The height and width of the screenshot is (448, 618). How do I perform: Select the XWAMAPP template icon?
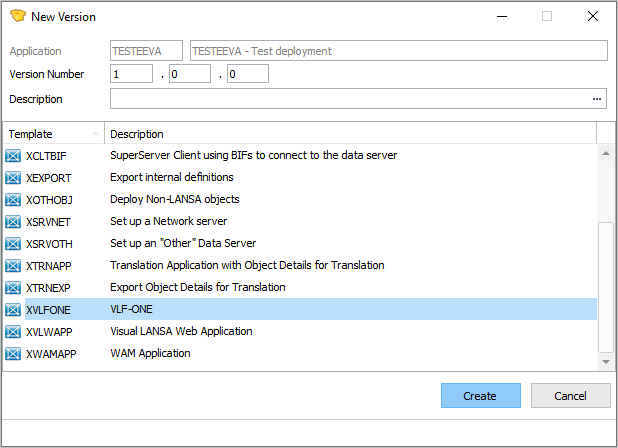[13, 354]
